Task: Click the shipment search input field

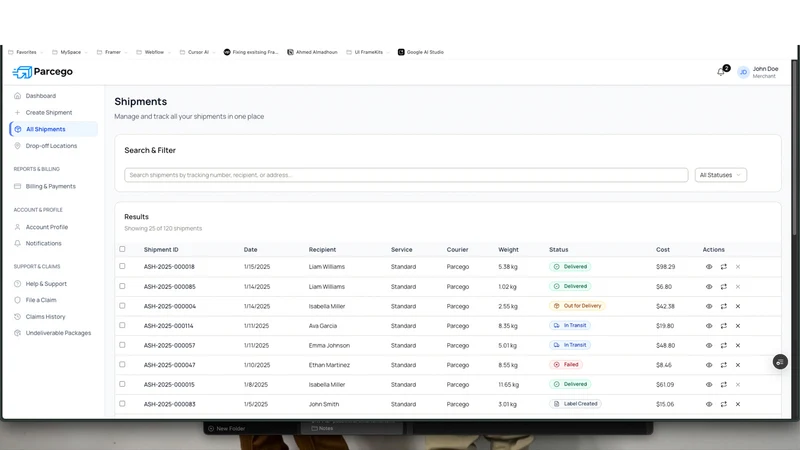Action: click(406, 175)
